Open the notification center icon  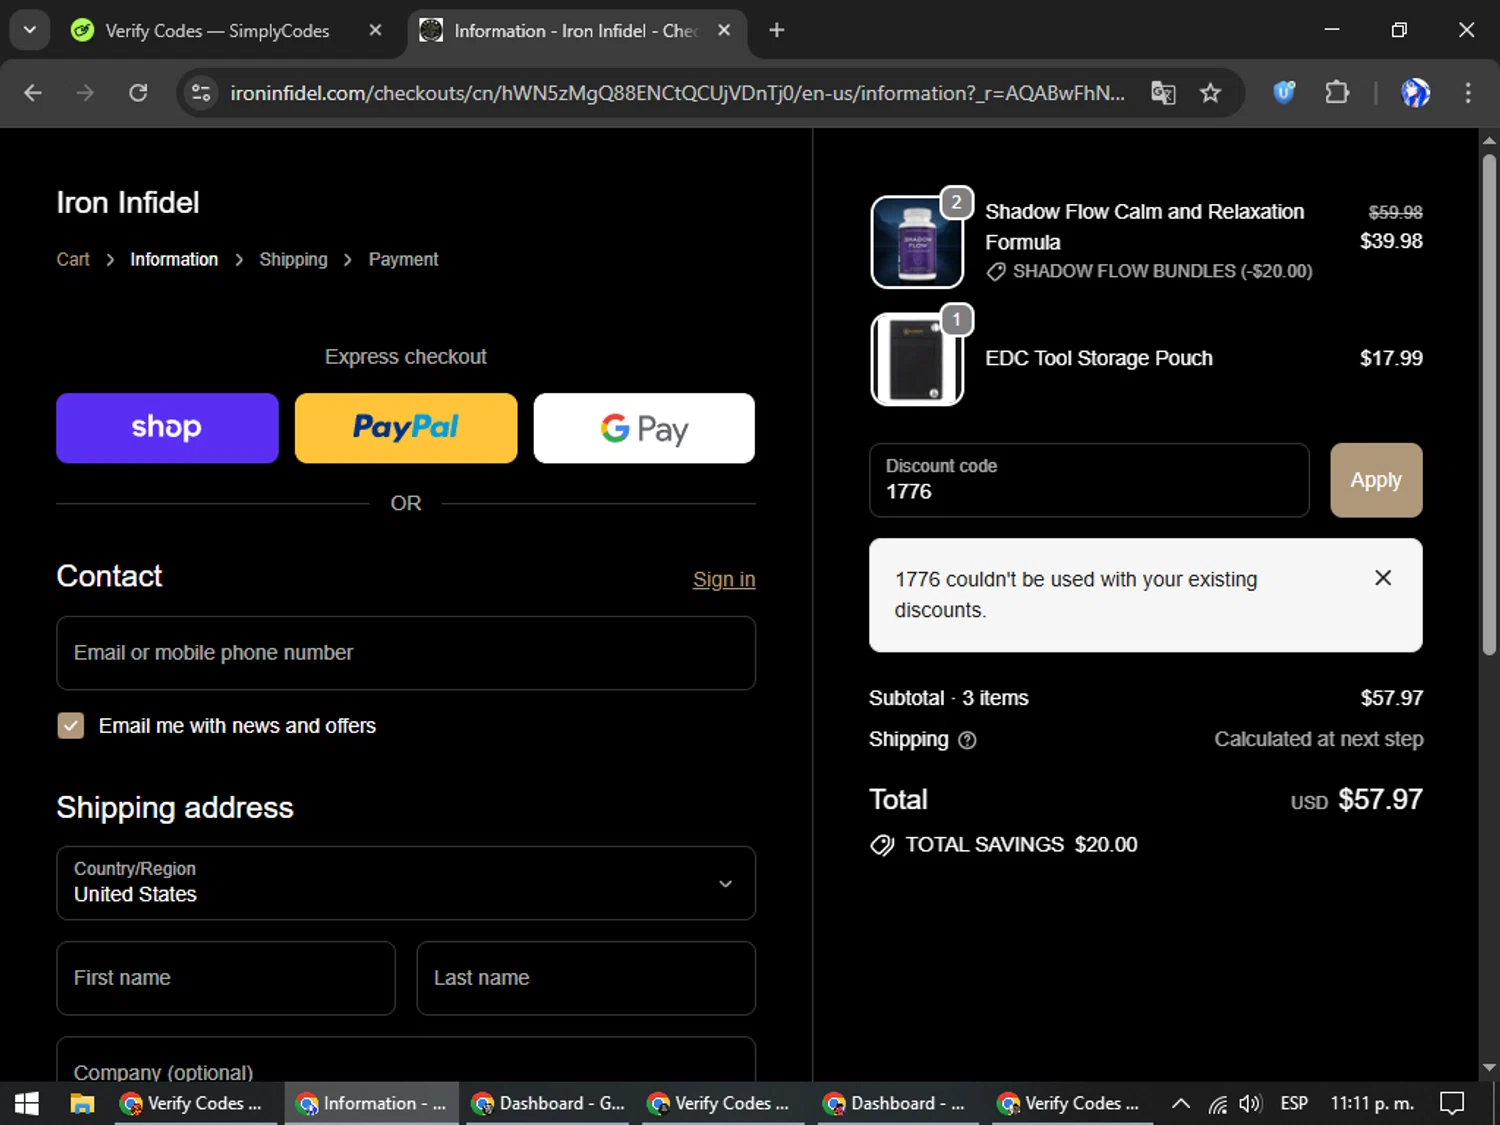click(1452, 1104)
